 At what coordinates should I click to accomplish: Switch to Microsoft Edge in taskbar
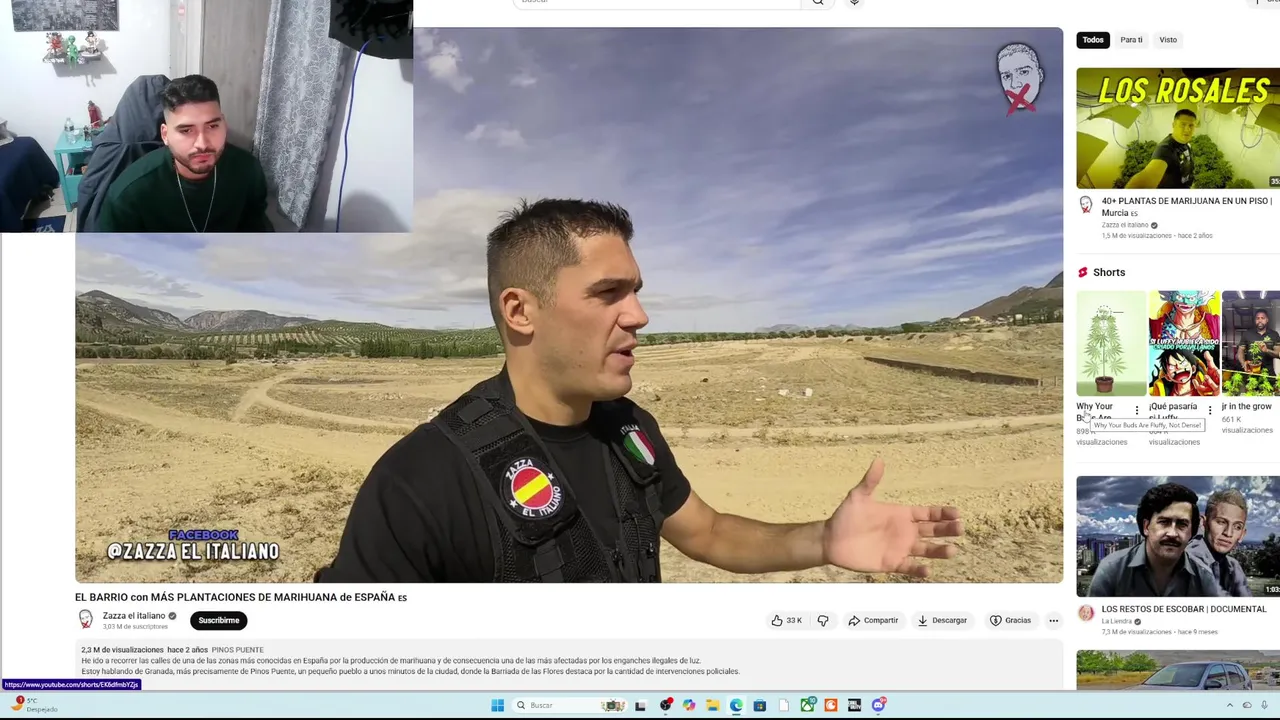click(x=736, y=705)
